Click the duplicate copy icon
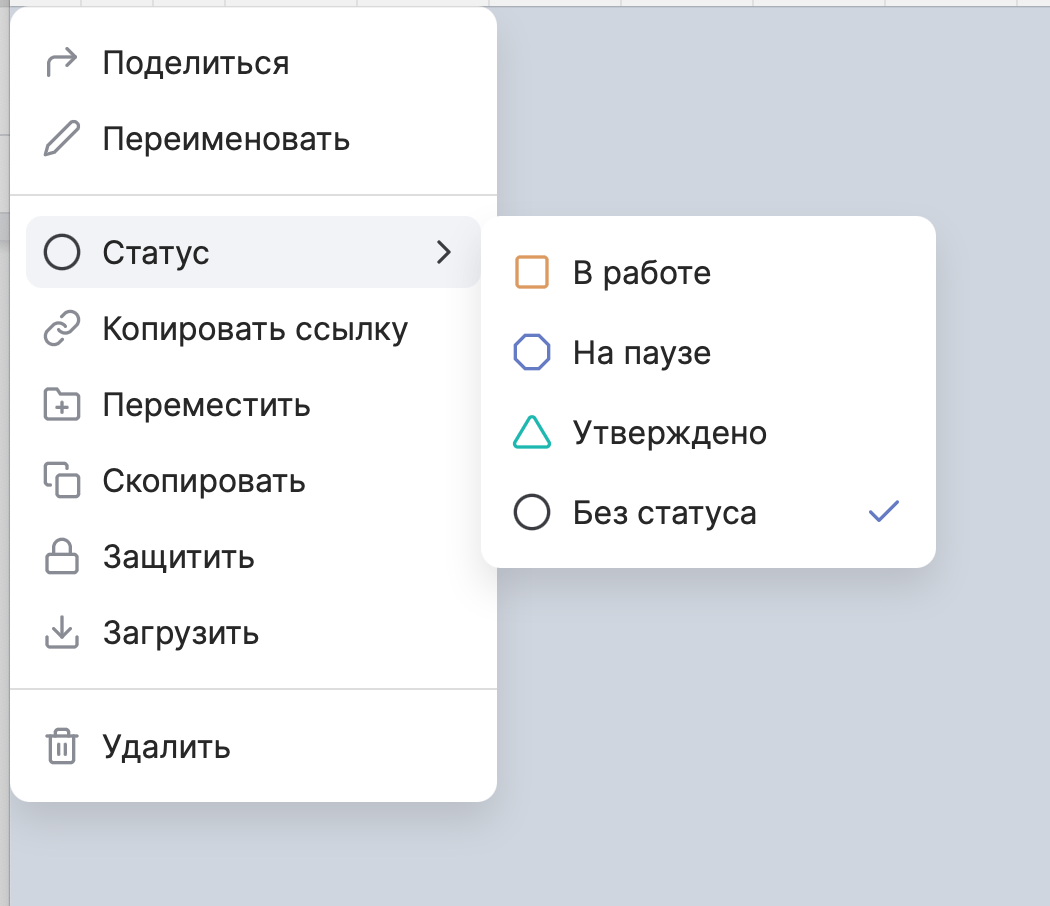The image size is (1050, 906). 62,481
